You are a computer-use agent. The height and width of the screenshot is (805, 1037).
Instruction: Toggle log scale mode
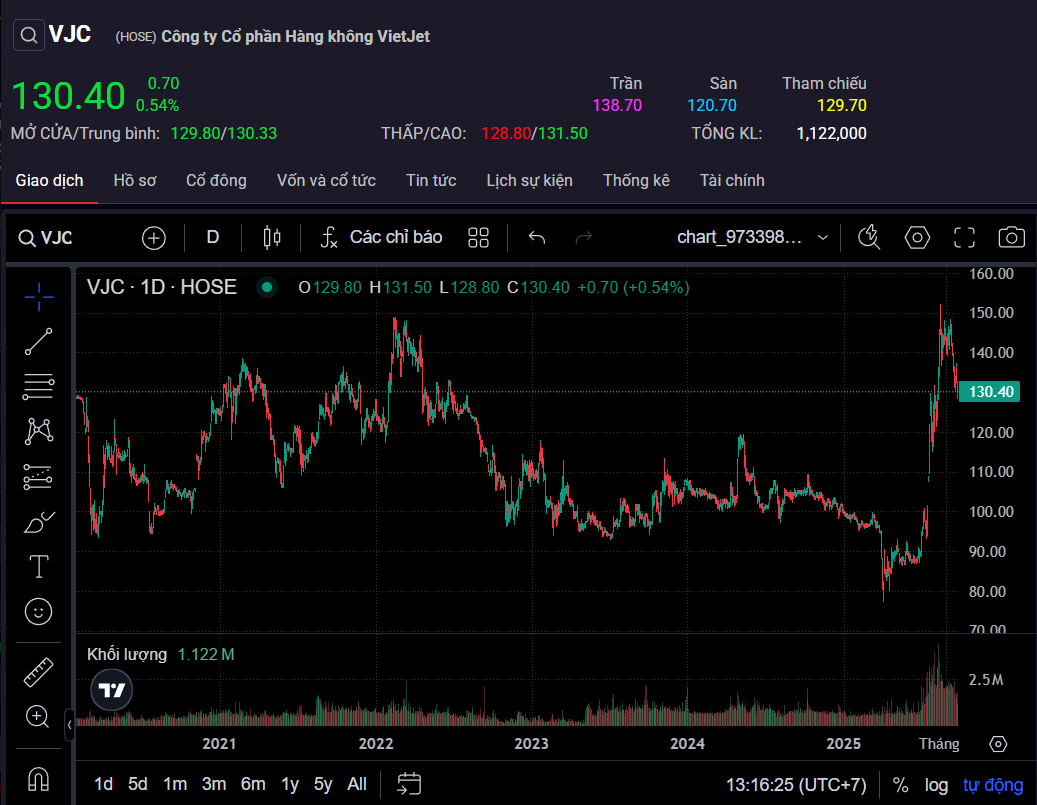[936, 784]
